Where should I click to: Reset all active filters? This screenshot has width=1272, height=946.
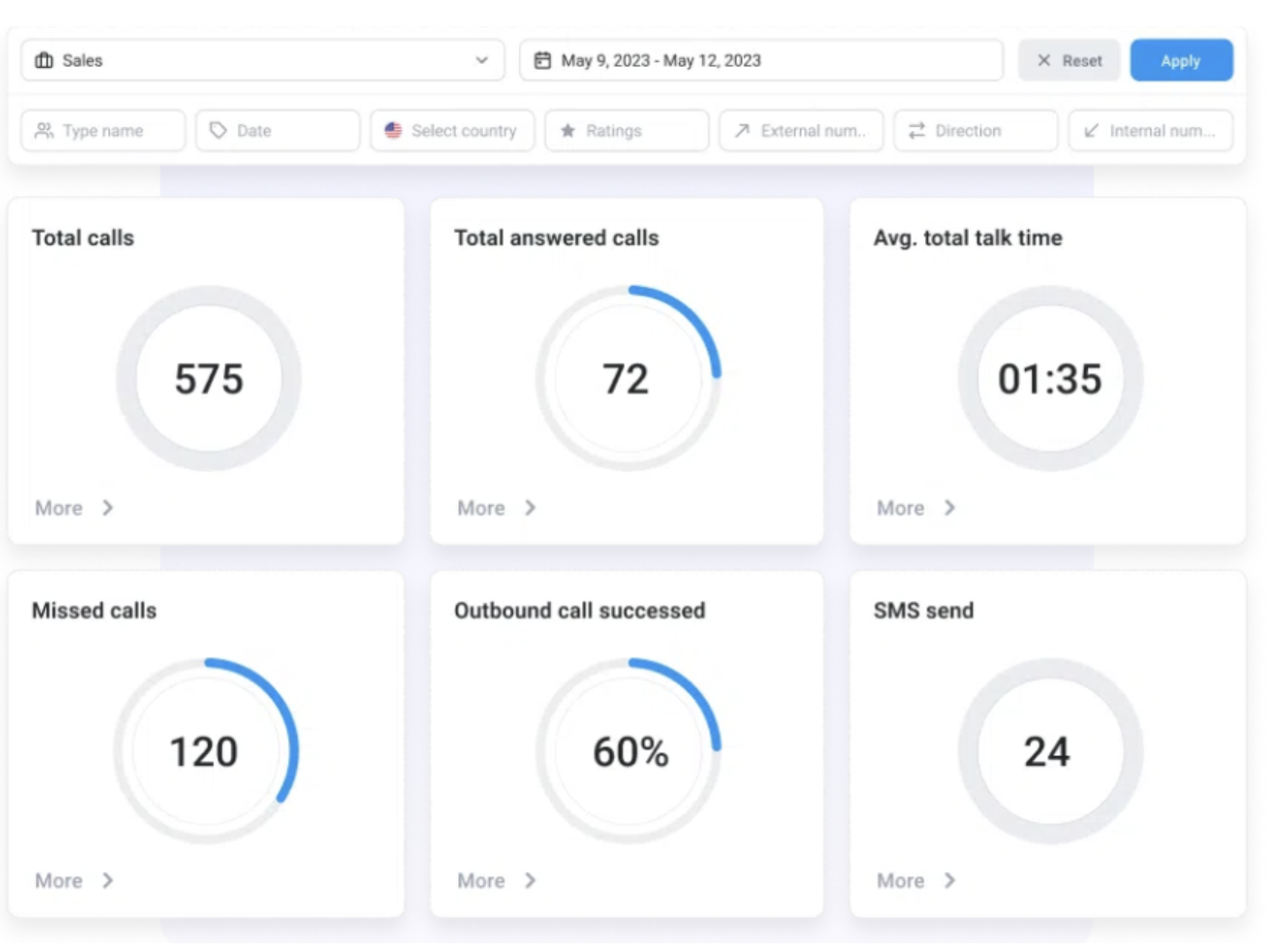1069,60
